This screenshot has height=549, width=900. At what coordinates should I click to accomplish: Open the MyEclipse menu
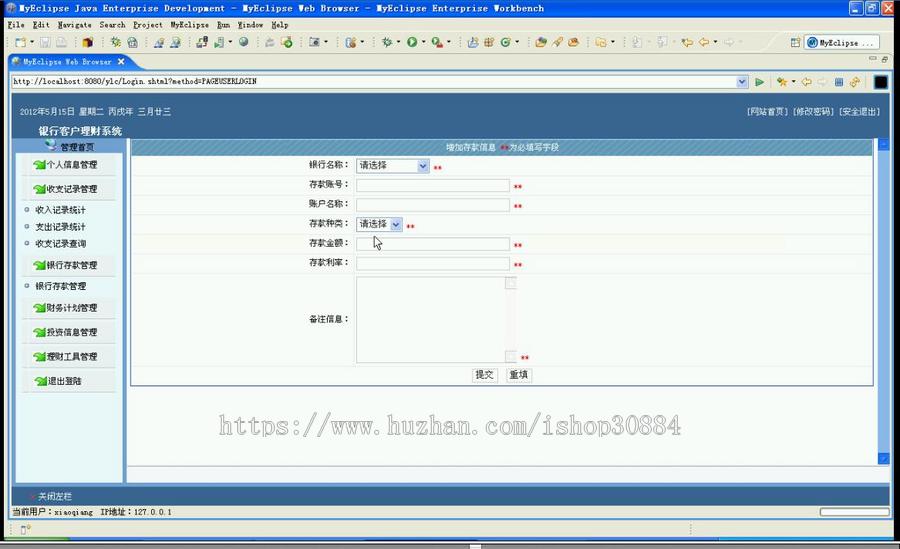tap(189, 25)
